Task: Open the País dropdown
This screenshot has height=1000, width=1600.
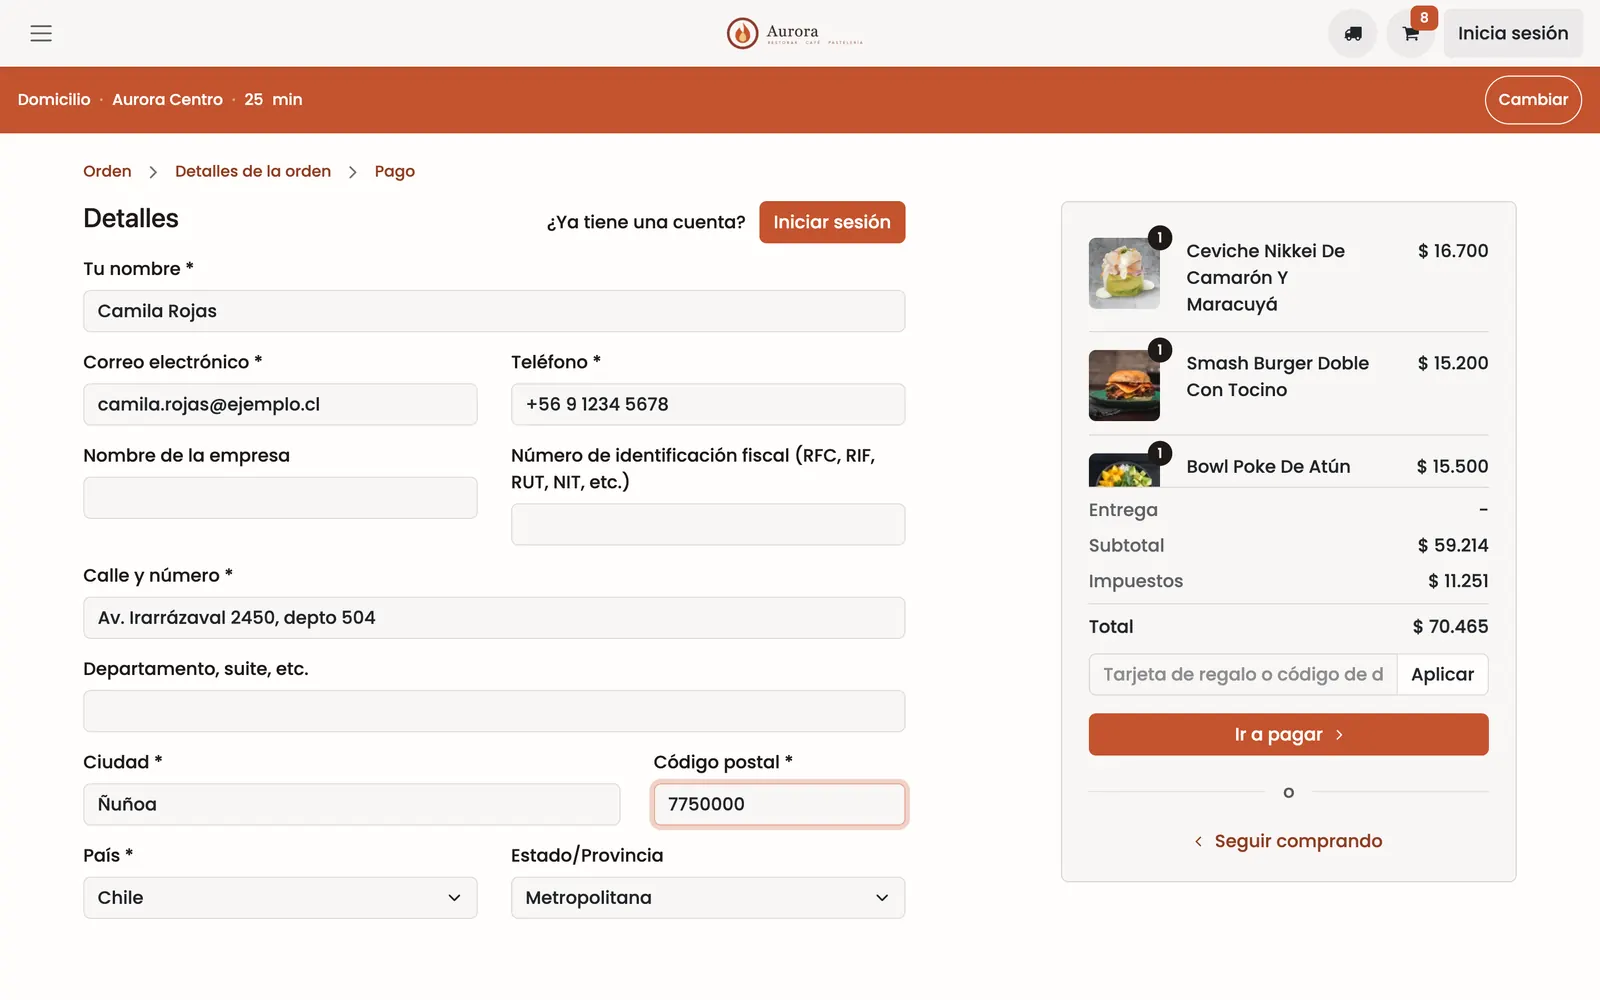Action: (280, 898)
